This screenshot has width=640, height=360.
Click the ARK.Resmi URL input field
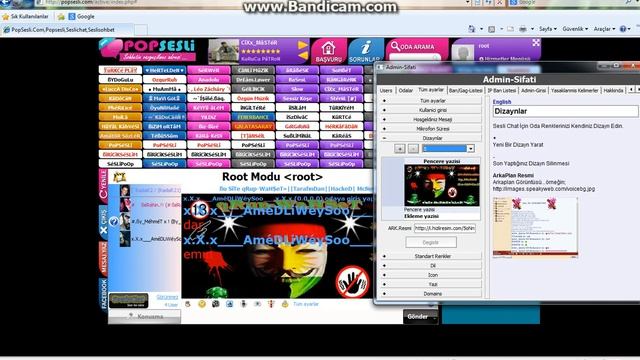[444, 229]
